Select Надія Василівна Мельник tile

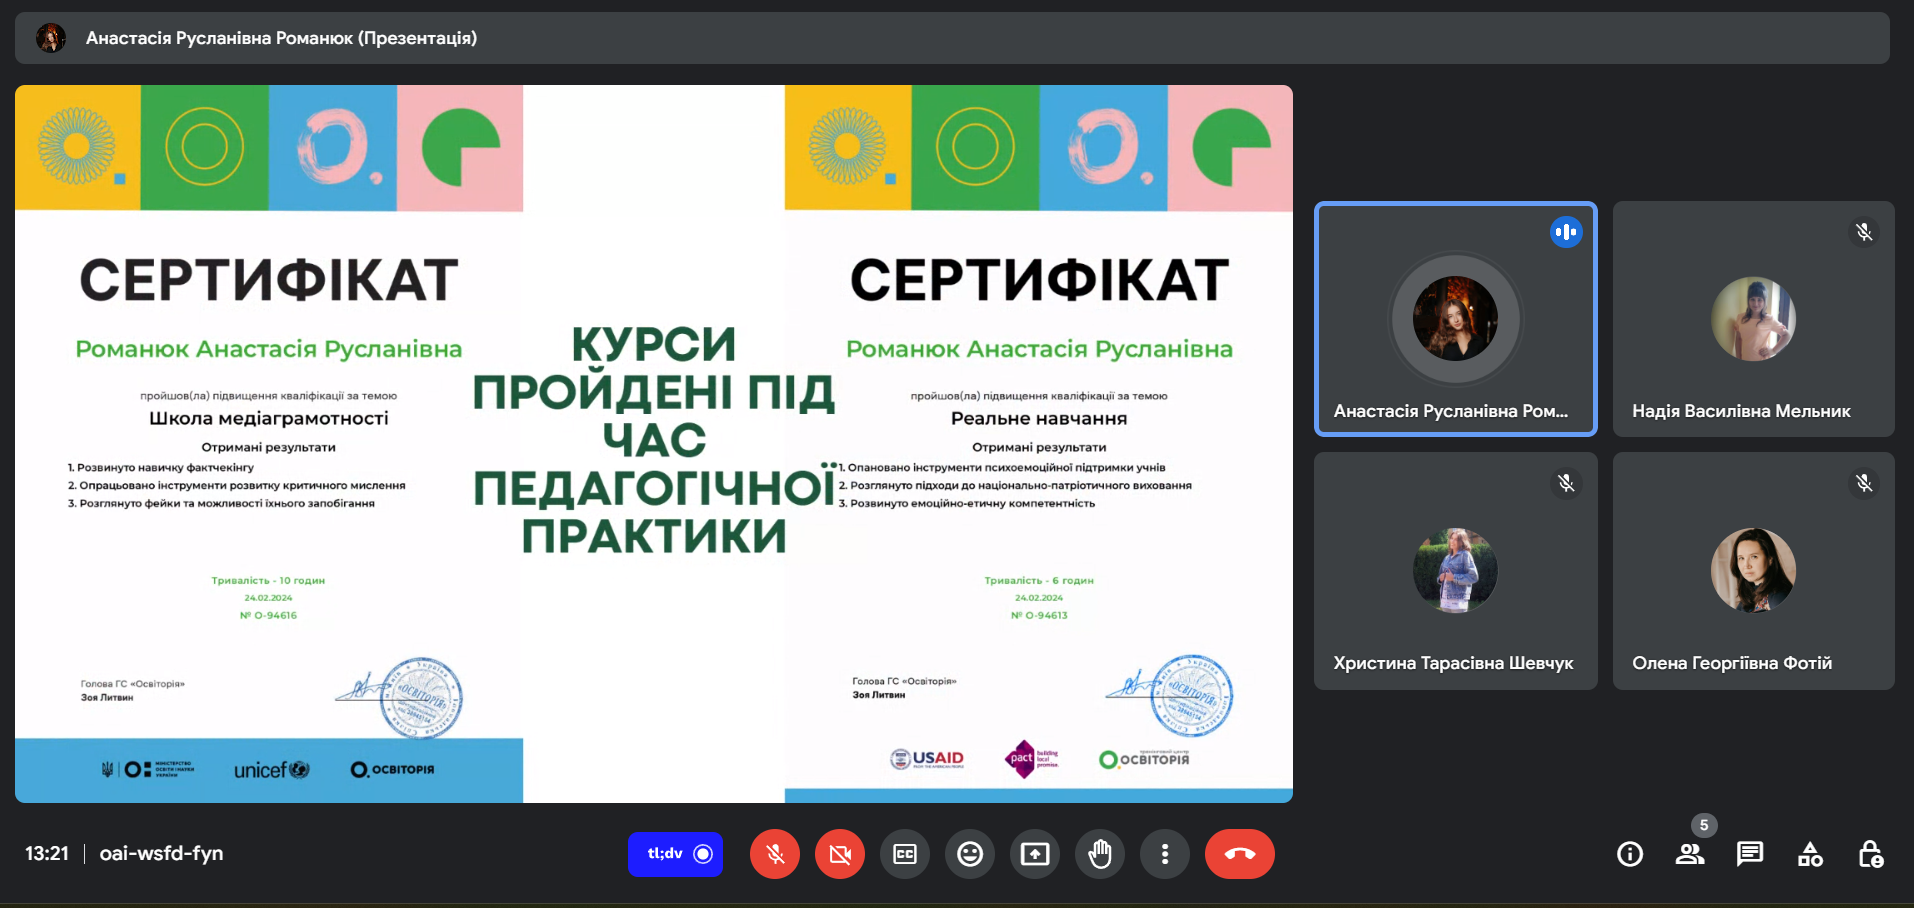1753,319
